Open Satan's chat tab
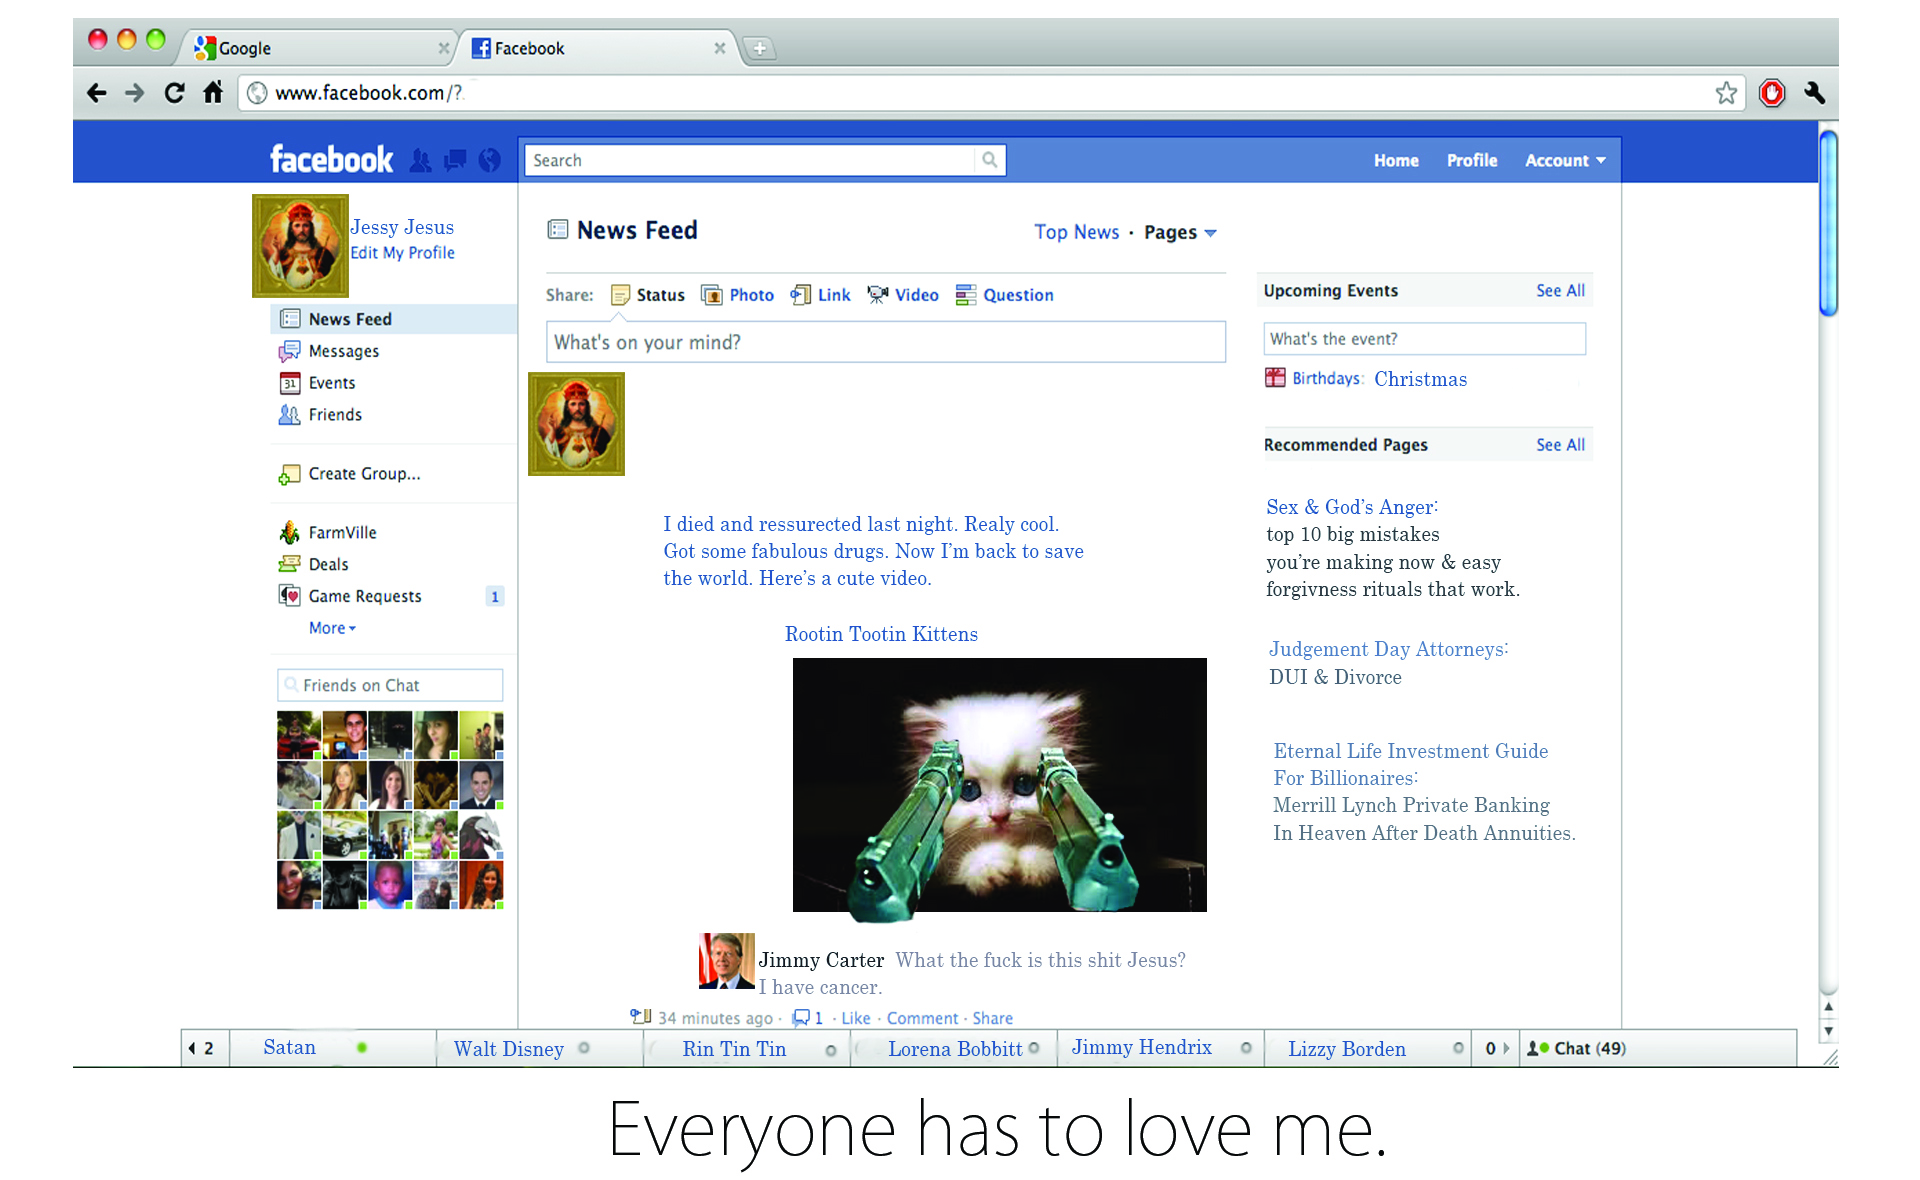The height and width of the screenshot is (1180, 1920). [x=333, y=1048]
